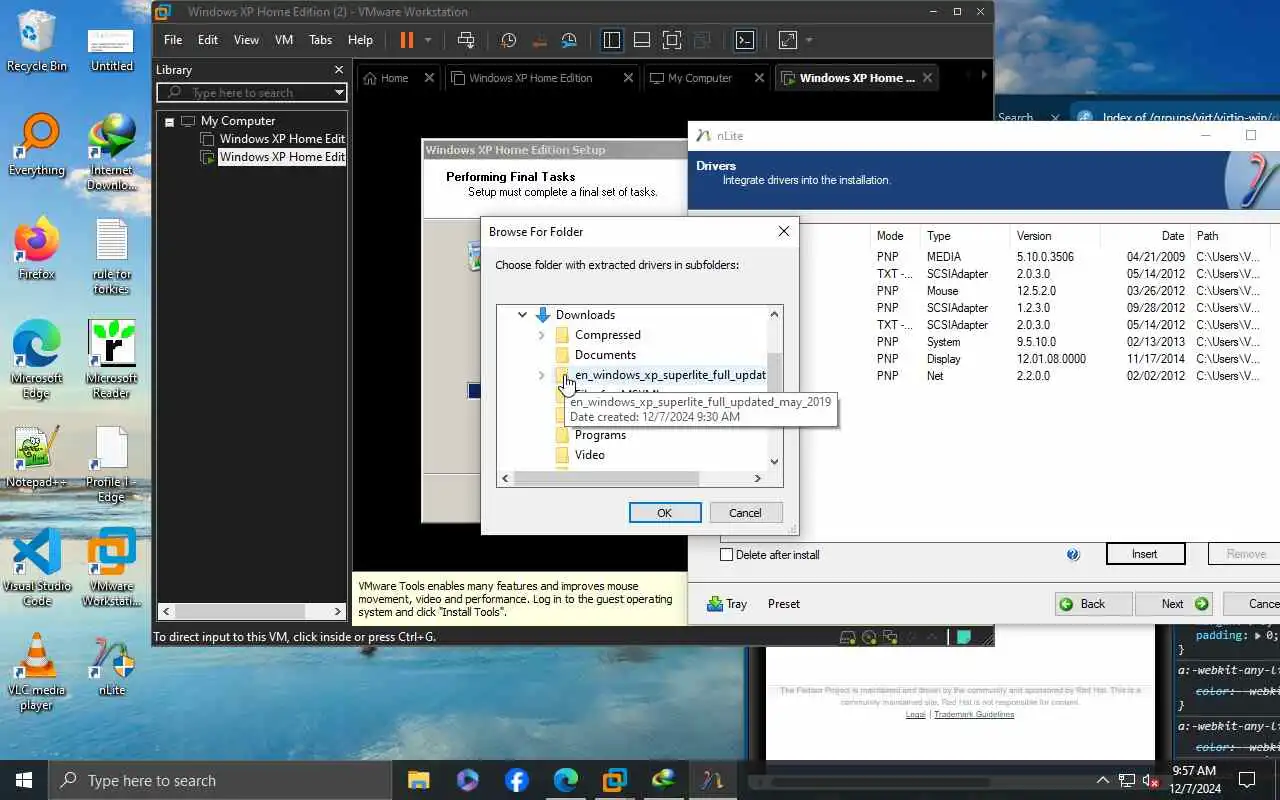Open nLite desktop shortcut
Viewport: 1280px width, 800px height.
point(111,665)
